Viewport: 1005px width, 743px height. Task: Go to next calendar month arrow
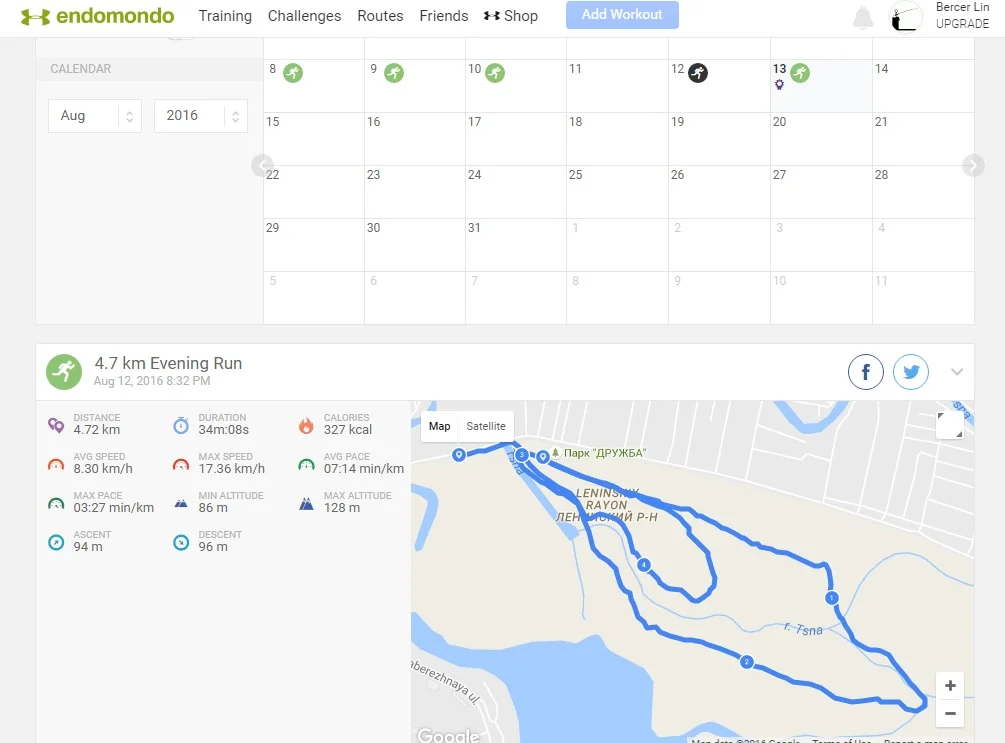[x=973, y=166]
